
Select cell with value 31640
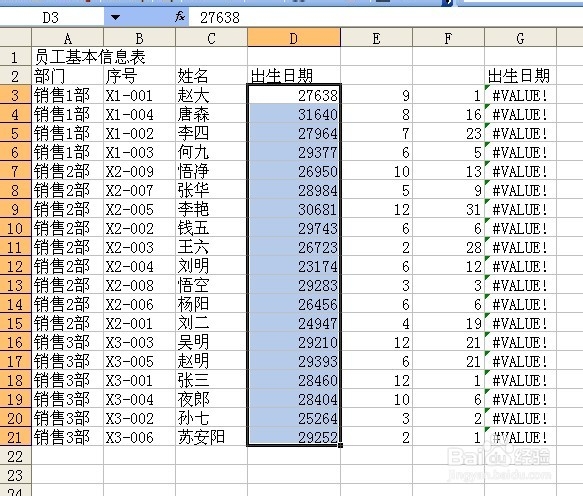[x=294, y=114]
